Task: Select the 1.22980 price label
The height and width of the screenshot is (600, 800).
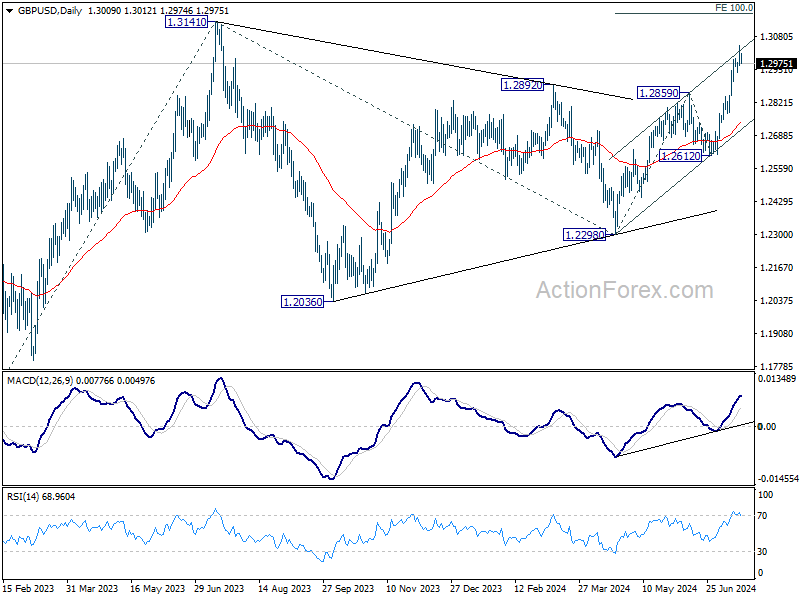Action: (x=584, y=235)
